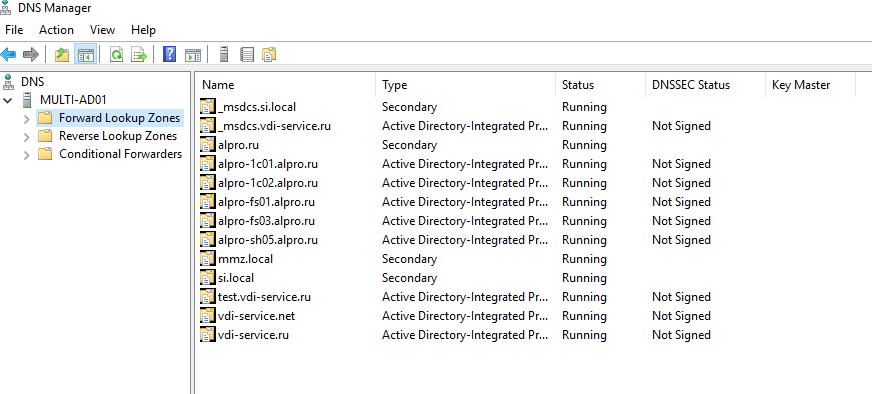Sort by the DNSSEC Status column header
This screenshot has height=394, width=872.
click(705, 85)
